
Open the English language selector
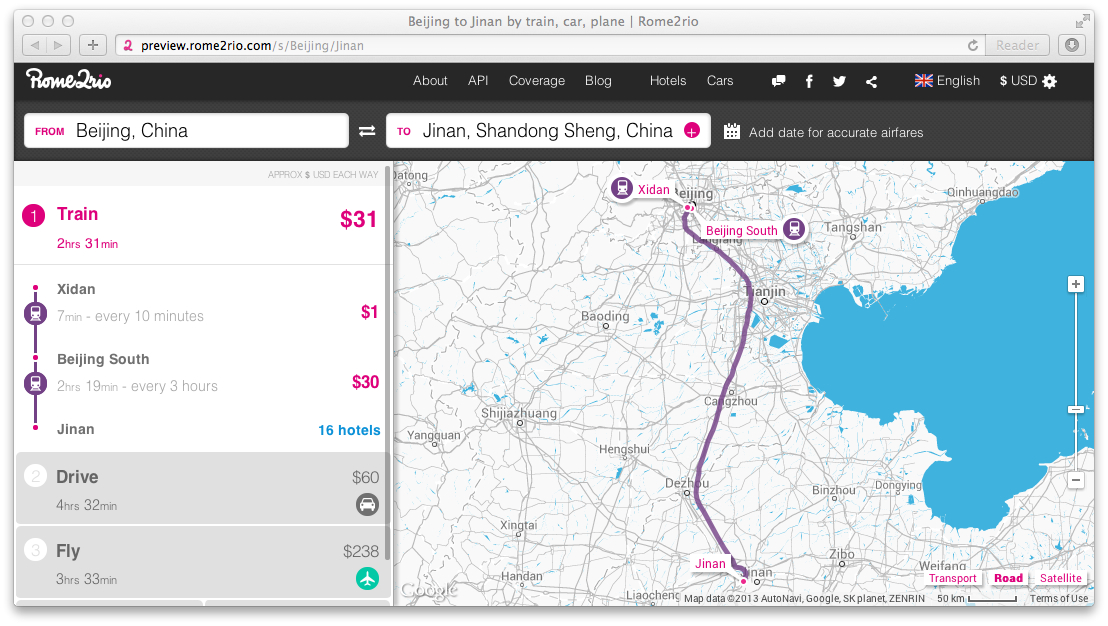(947, 81)
